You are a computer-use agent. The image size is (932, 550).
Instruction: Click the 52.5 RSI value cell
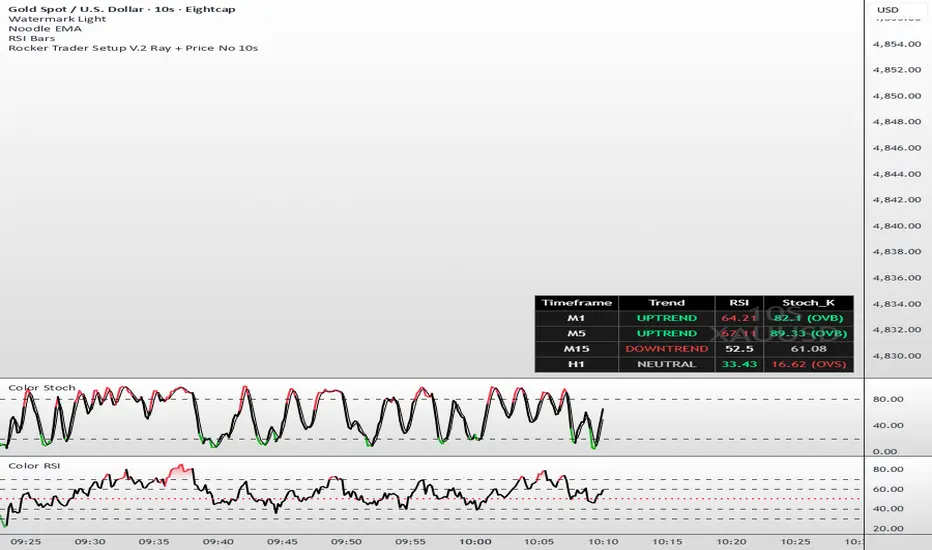tap(739, 349)
